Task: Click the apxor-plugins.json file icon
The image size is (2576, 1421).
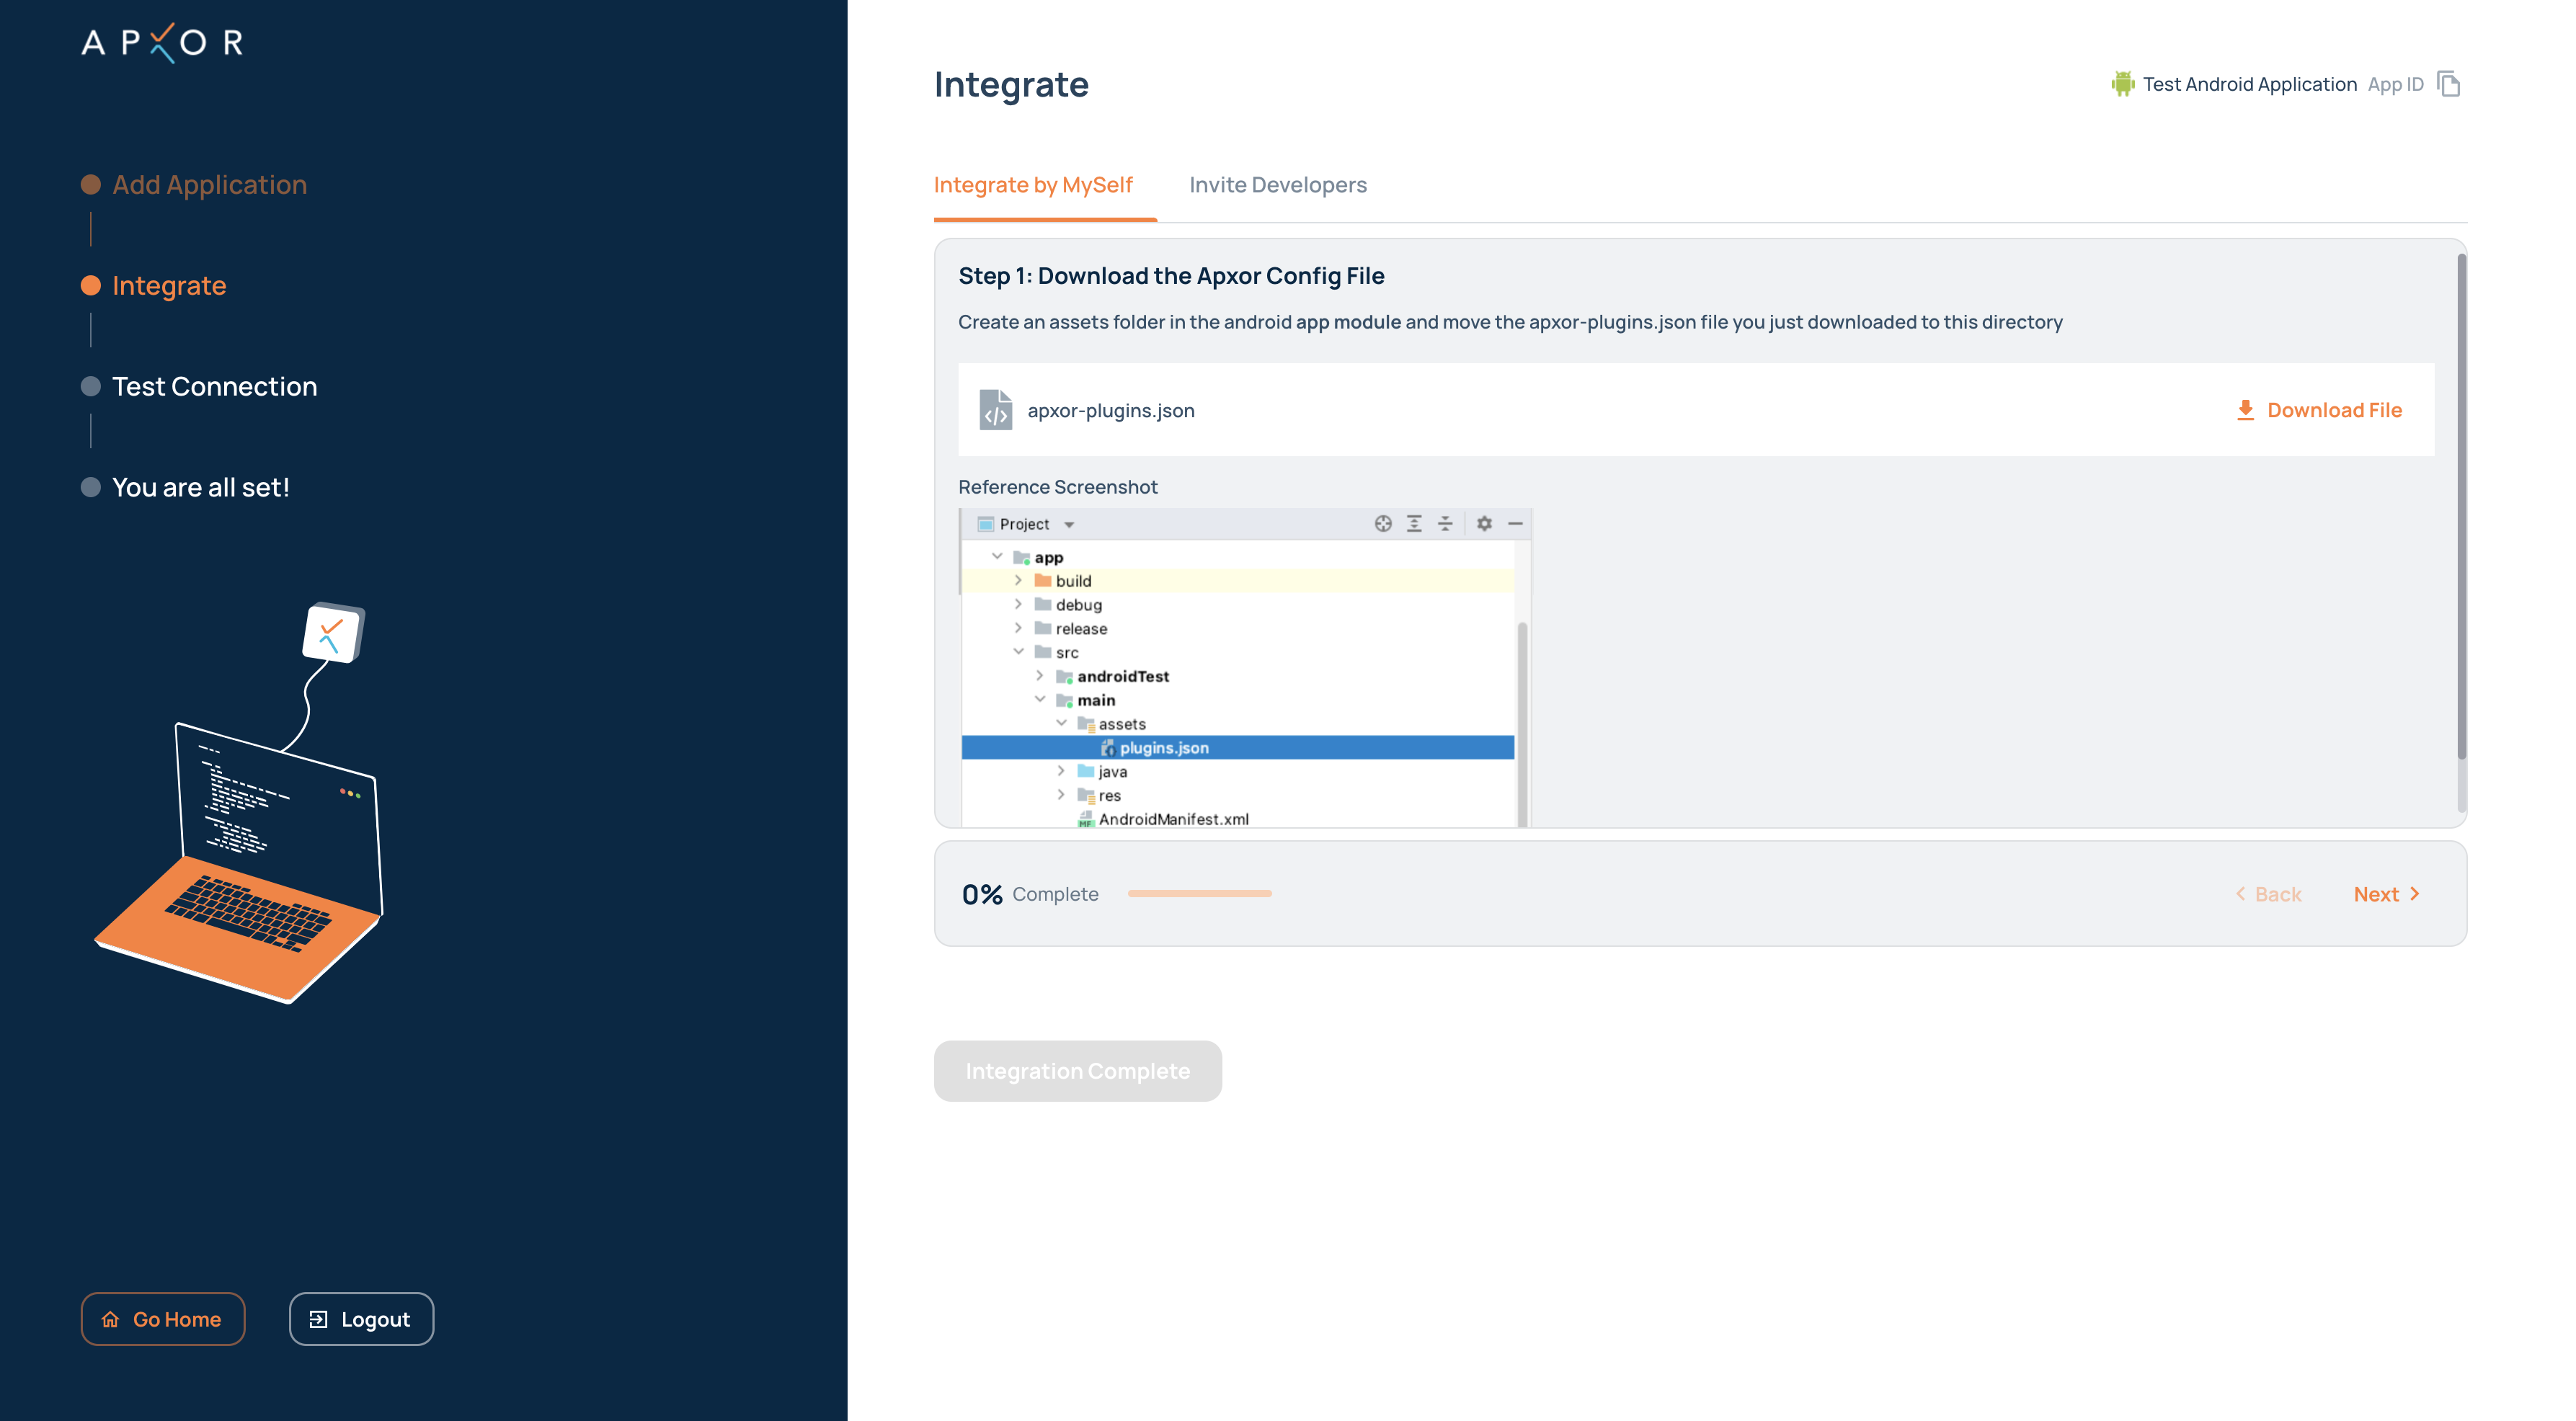Action: 995,410
